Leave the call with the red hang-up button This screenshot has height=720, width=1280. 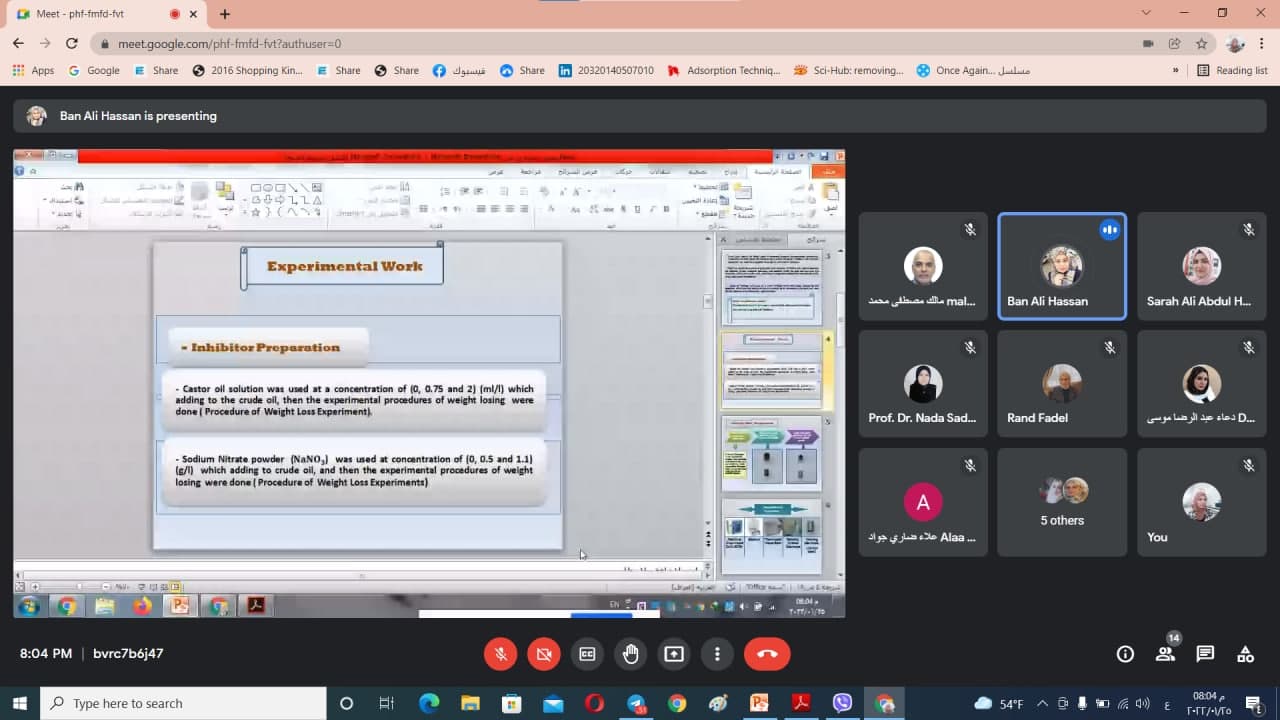(x=767, y=654)
